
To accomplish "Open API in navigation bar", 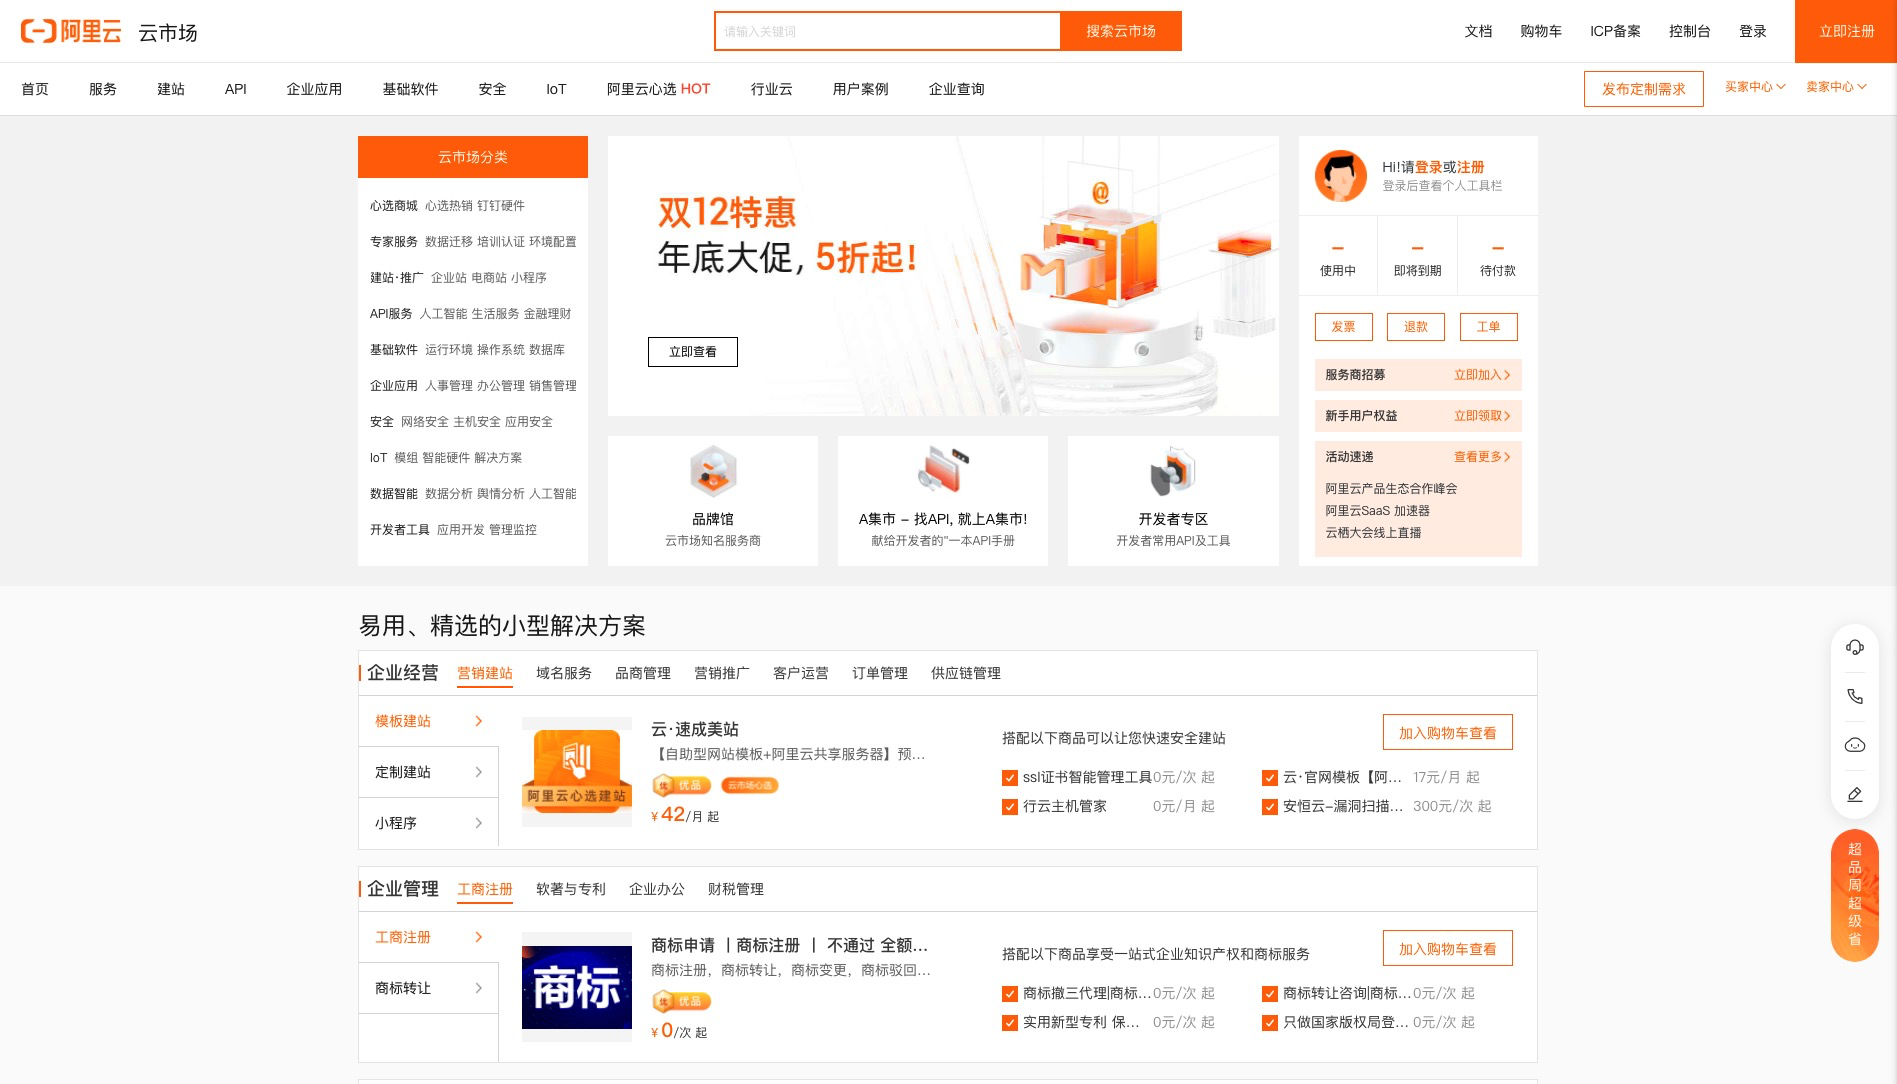I will coord(236,89).
